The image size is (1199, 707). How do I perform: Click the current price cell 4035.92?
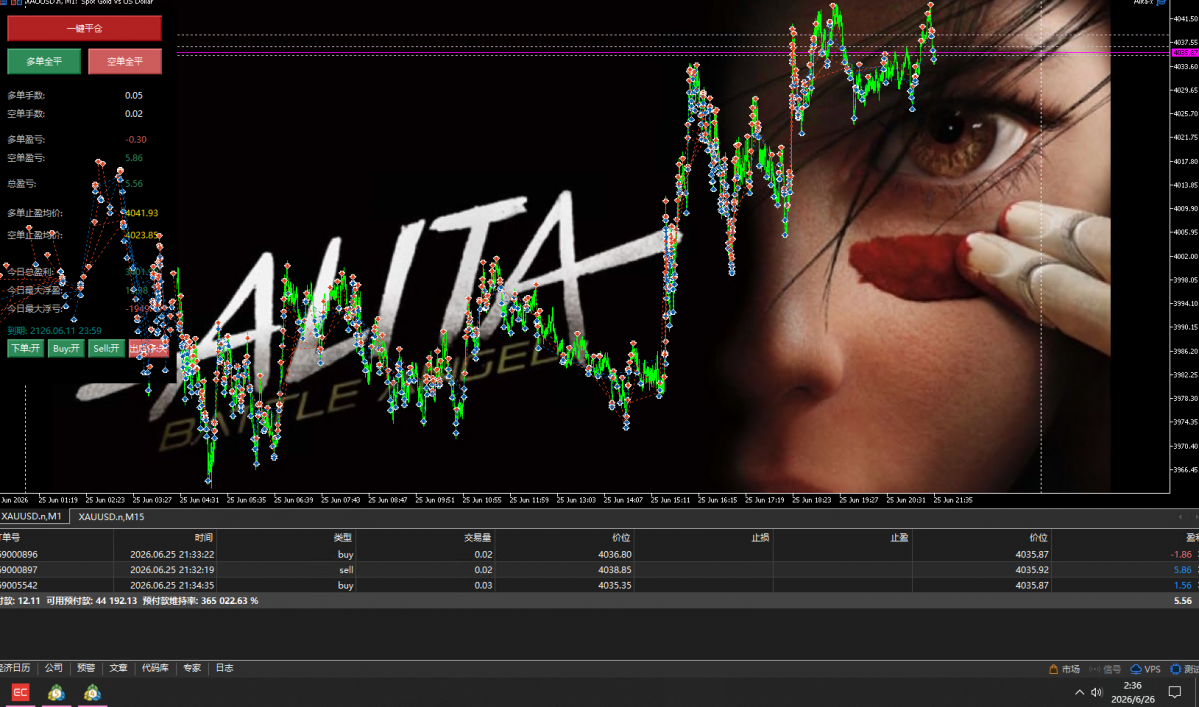point(1032,569)
